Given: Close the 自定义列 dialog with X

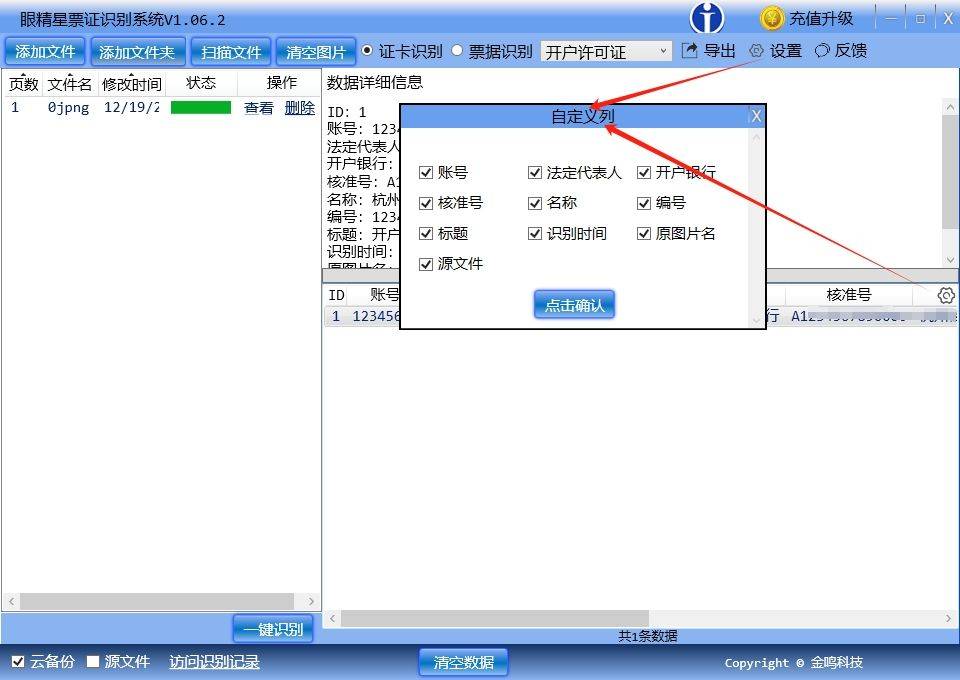Looking at the screenshot, I should 756,116.
